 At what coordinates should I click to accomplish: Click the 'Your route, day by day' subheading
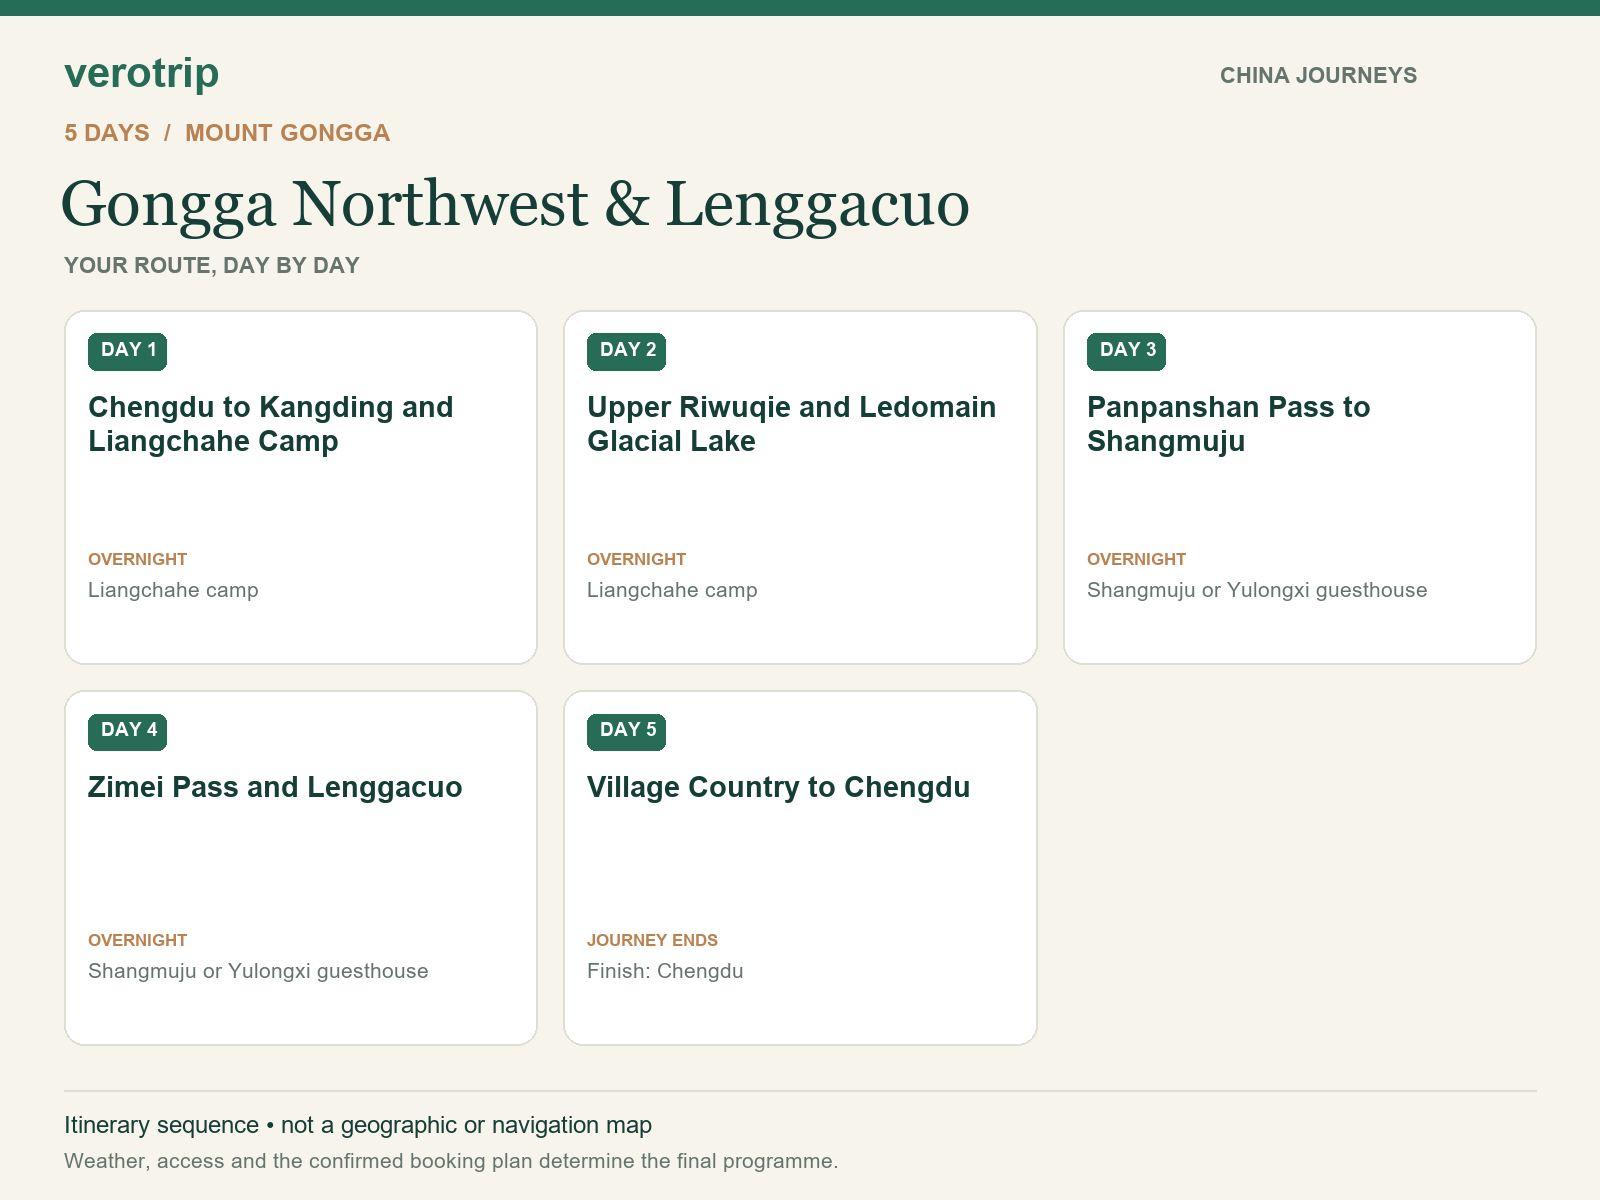(212, 266)
